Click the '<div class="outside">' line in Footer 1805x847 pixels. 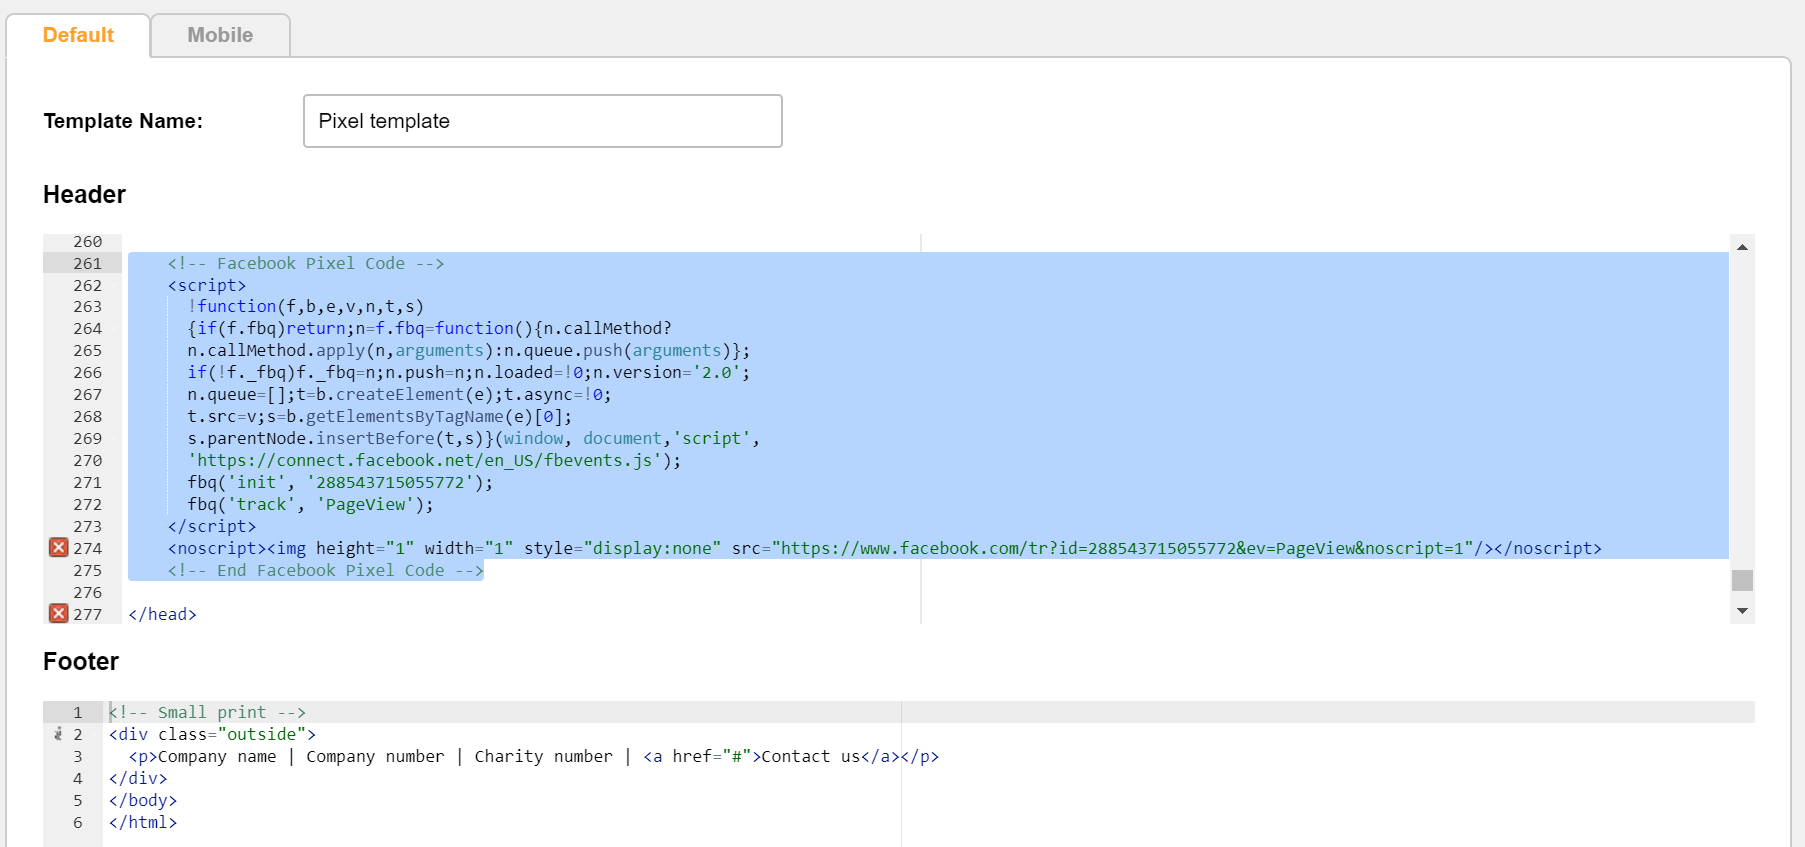[x=212, y=734]
